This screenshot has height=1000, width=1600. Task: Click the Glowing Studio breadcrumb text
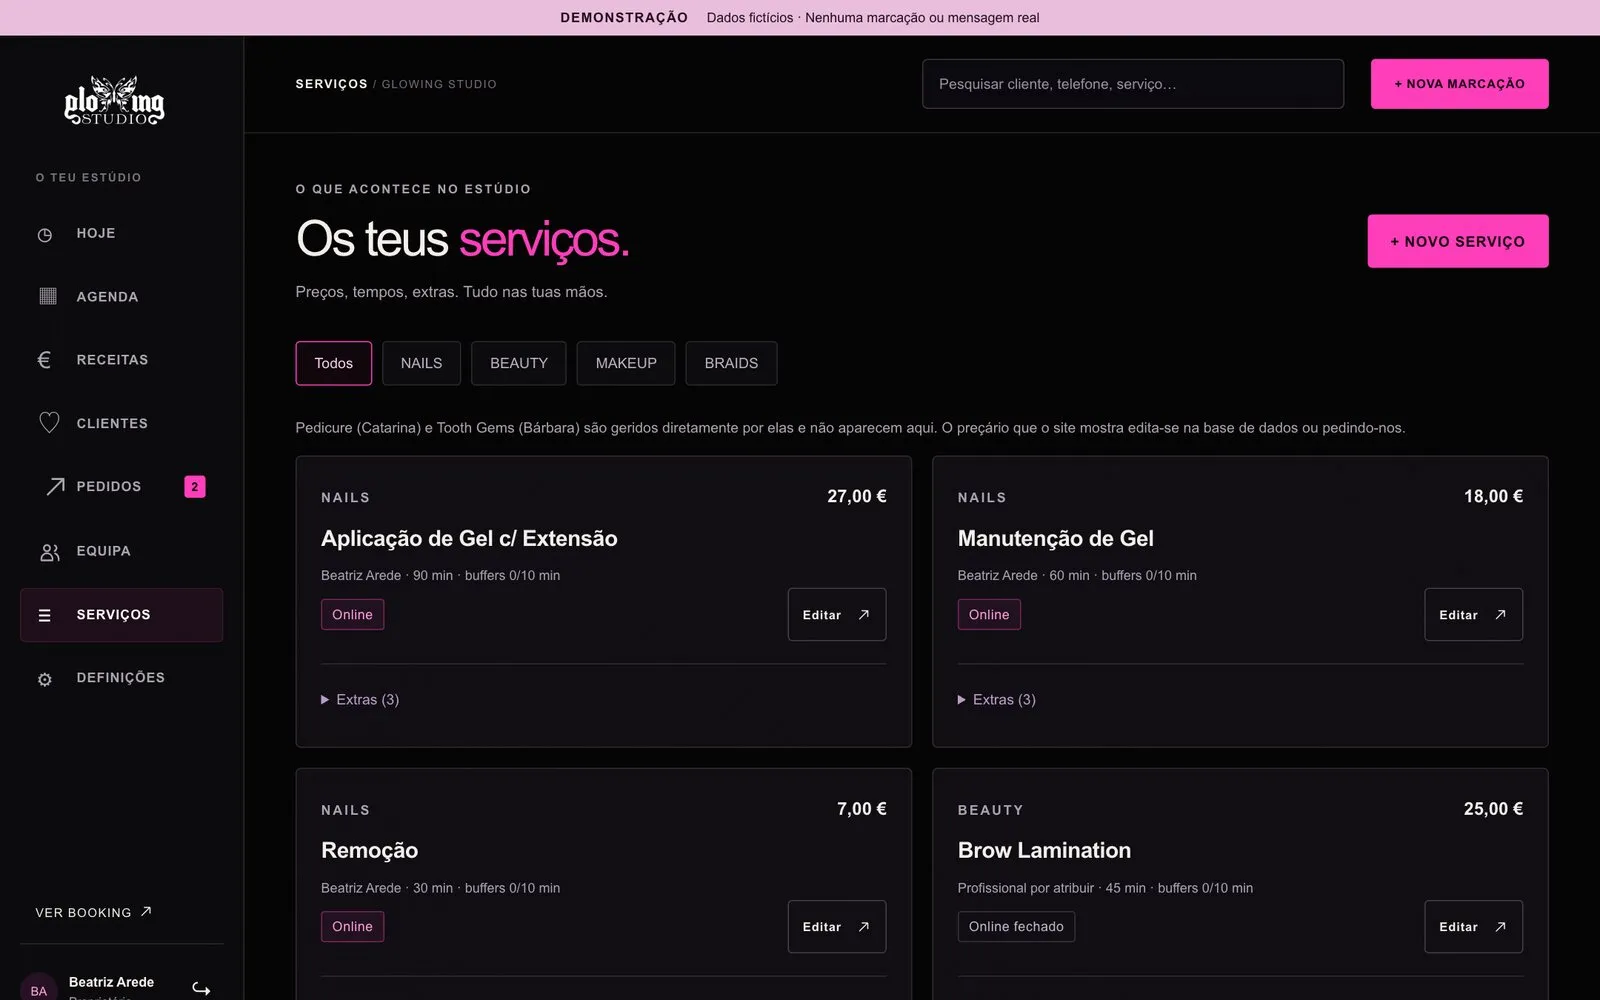coord(439,84)
